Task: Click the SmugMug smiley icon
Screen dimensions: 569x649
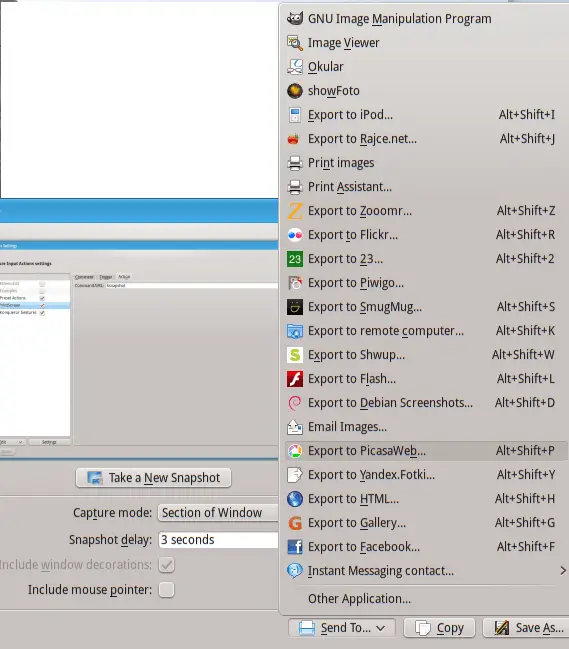Action: click(x=295, y=307)
